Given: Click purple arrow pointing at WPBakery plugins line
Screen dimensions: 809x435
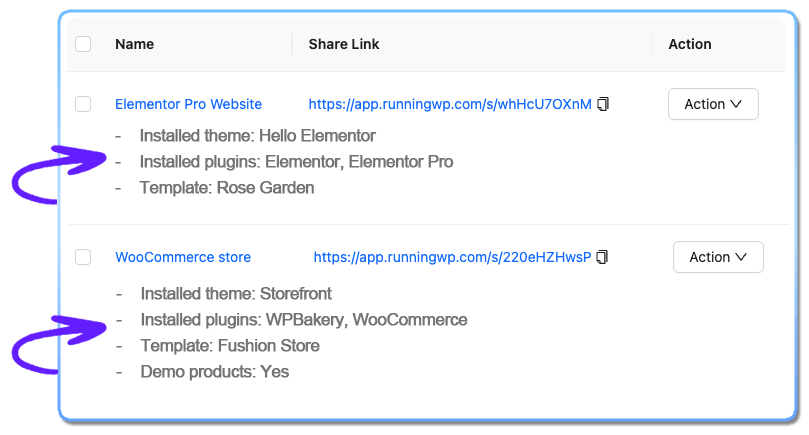Looking at the screenshot, I should tap(59, 344).
